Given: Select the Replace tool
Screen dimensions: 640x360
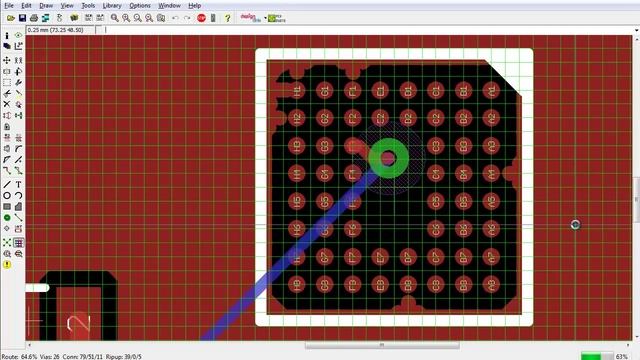Looking at the screenshot, I should tap(18, 116).
